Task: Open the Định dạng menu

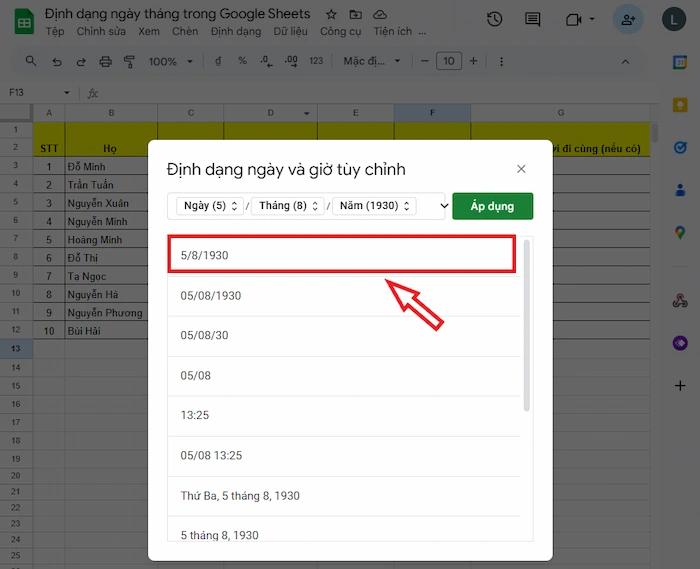Action: pyautogui.click(x=236, y=32)
